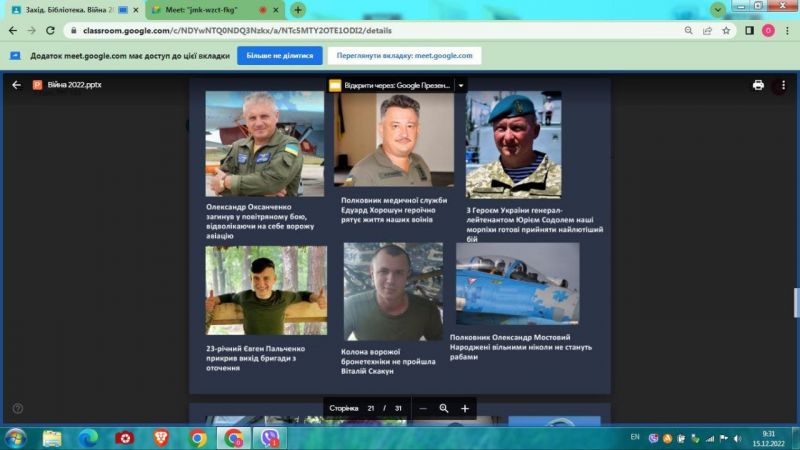Click Більше не ділитися button
The height and width of the screenshot is (450, 800).
[280, 56]
